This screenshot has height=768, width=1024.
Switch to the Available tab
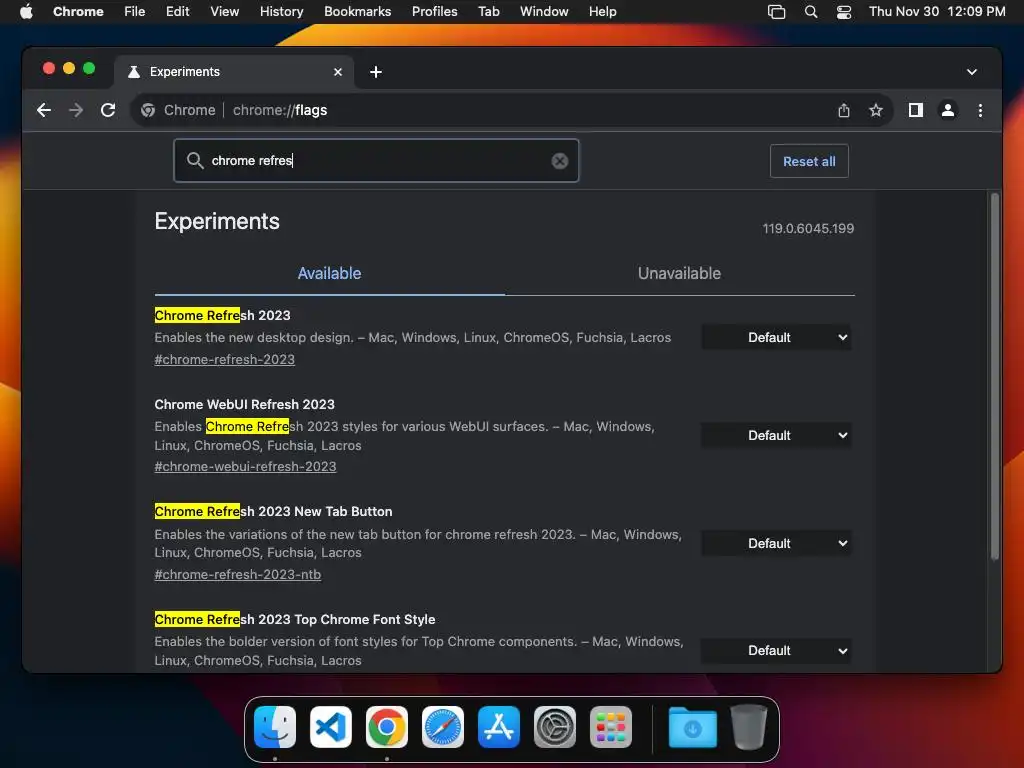coord(329,274)
